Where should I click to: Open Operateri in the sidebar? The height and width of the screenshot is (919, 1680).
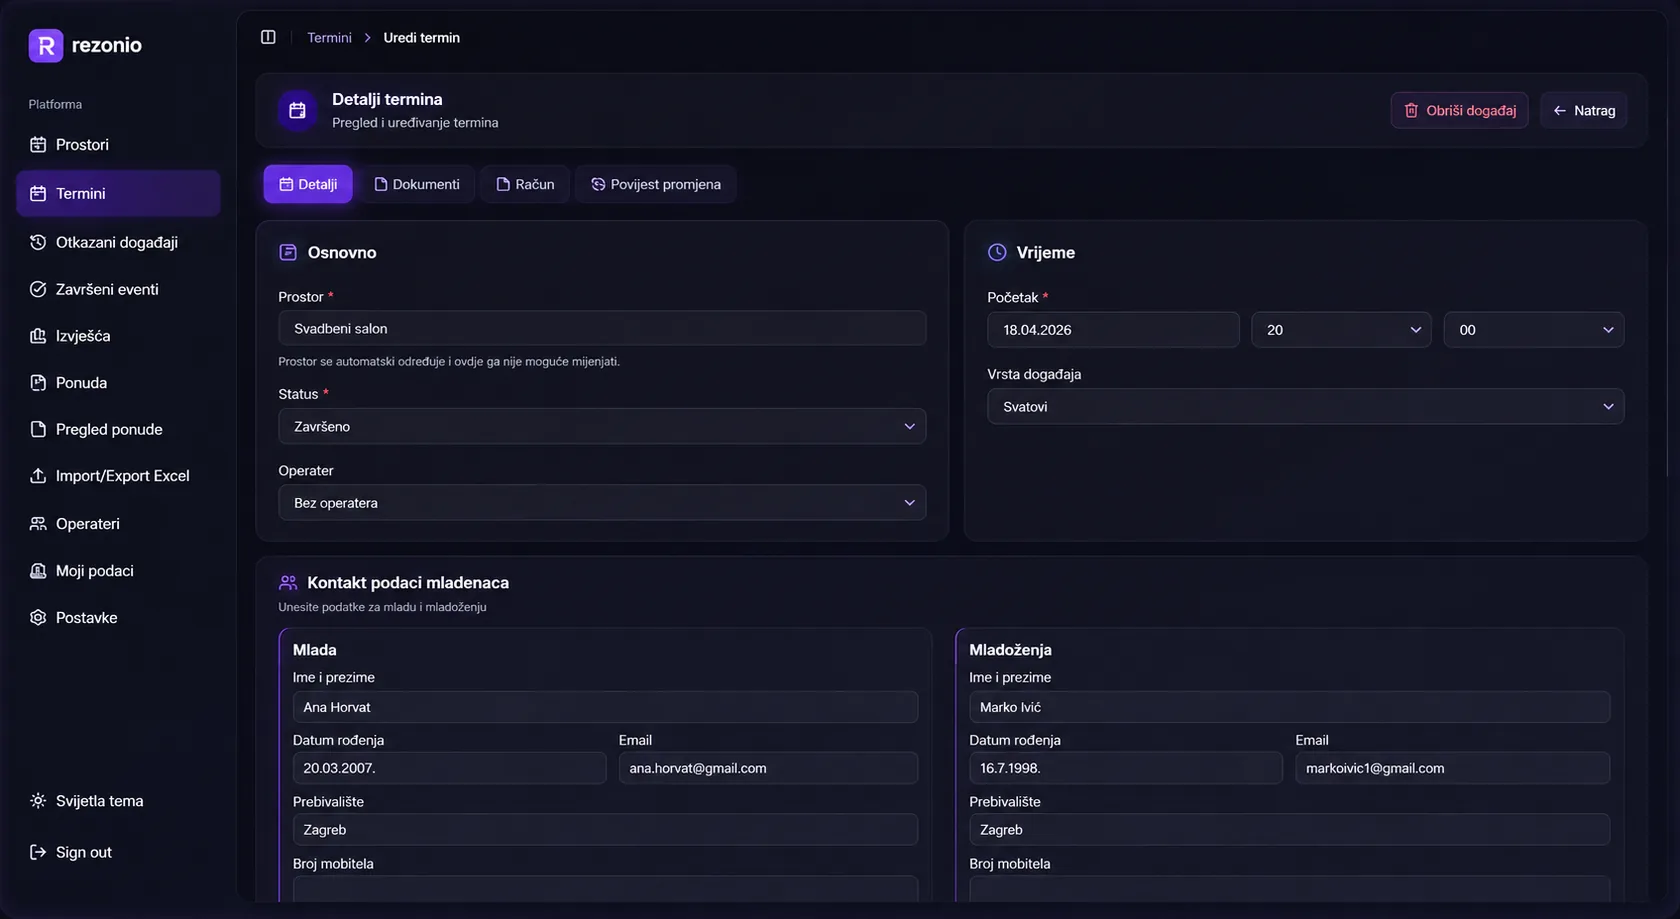pos(118,523)
